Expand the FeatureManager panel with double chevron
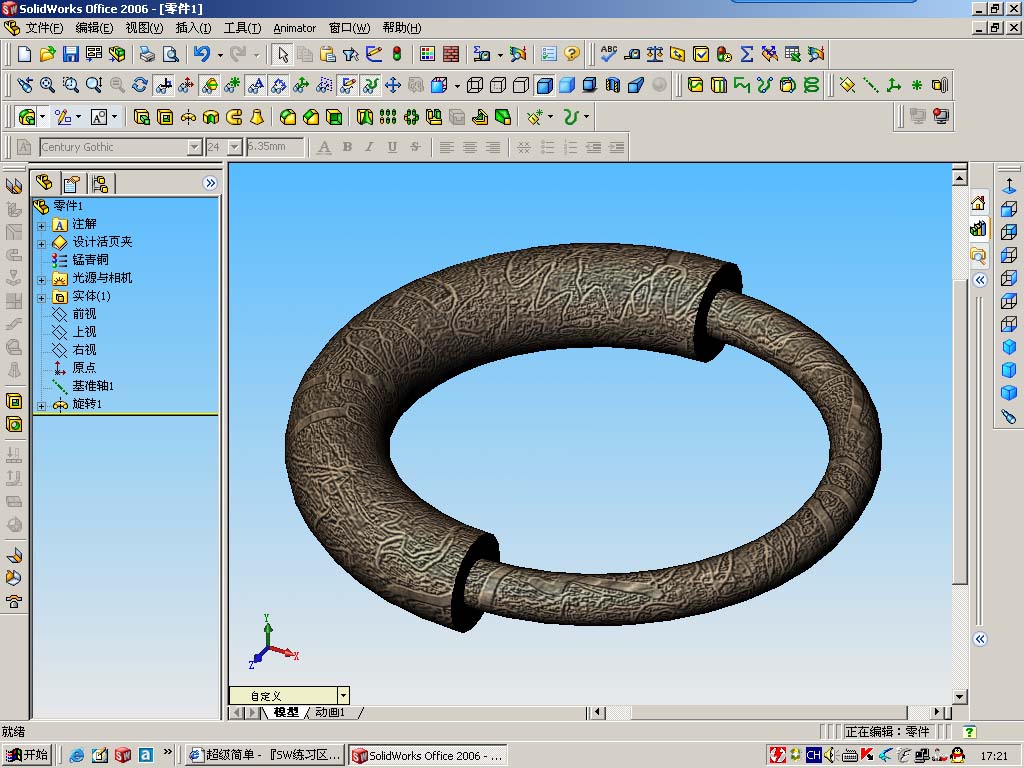Viewport: 1024px width, 768px height. pyautogui.click(x=210, y=183)
